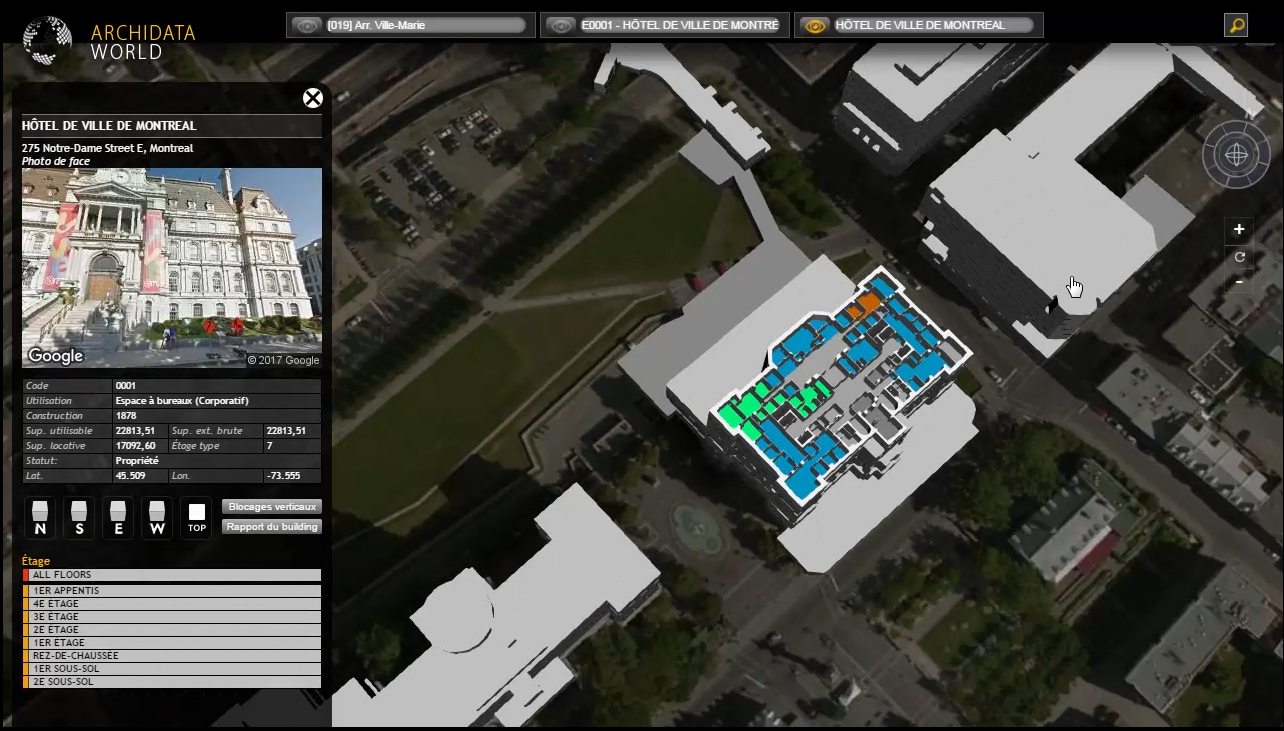Open Rapport du building
The height and width of the screenshot is (731, 1284).
272,527
